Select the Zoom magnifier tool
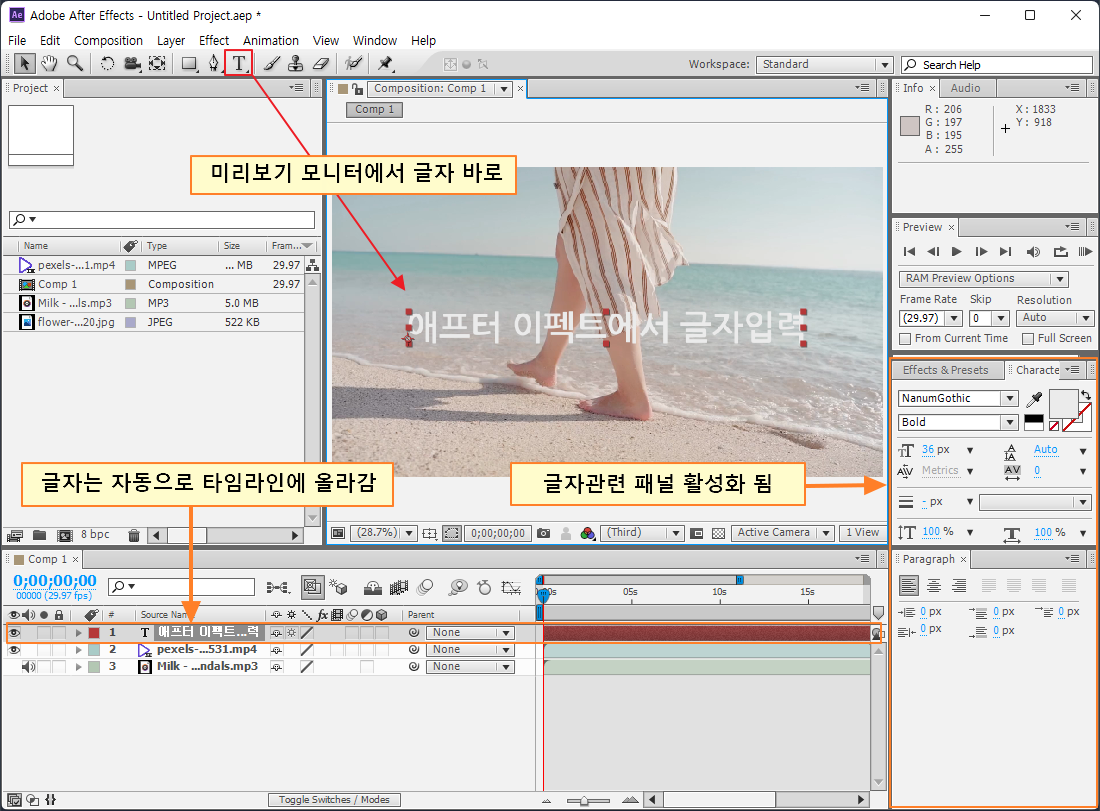The width and height of the screenshot is (1100, 811). pyautogui.click(x=74, y=64)
